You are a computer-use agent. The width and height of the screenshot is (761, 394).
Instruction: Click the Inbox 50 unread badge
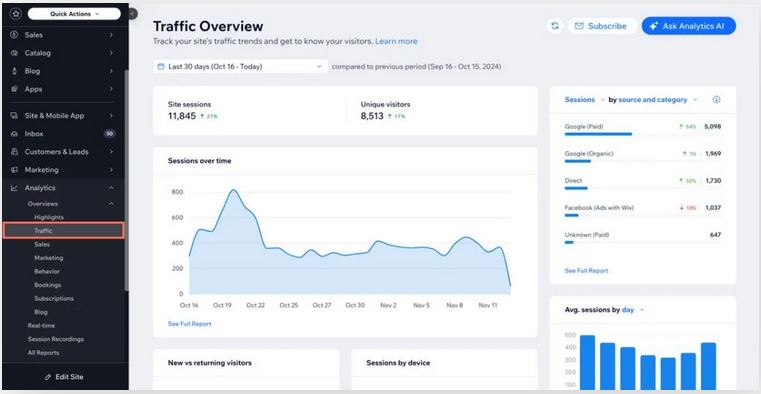[x=109, y=133]
